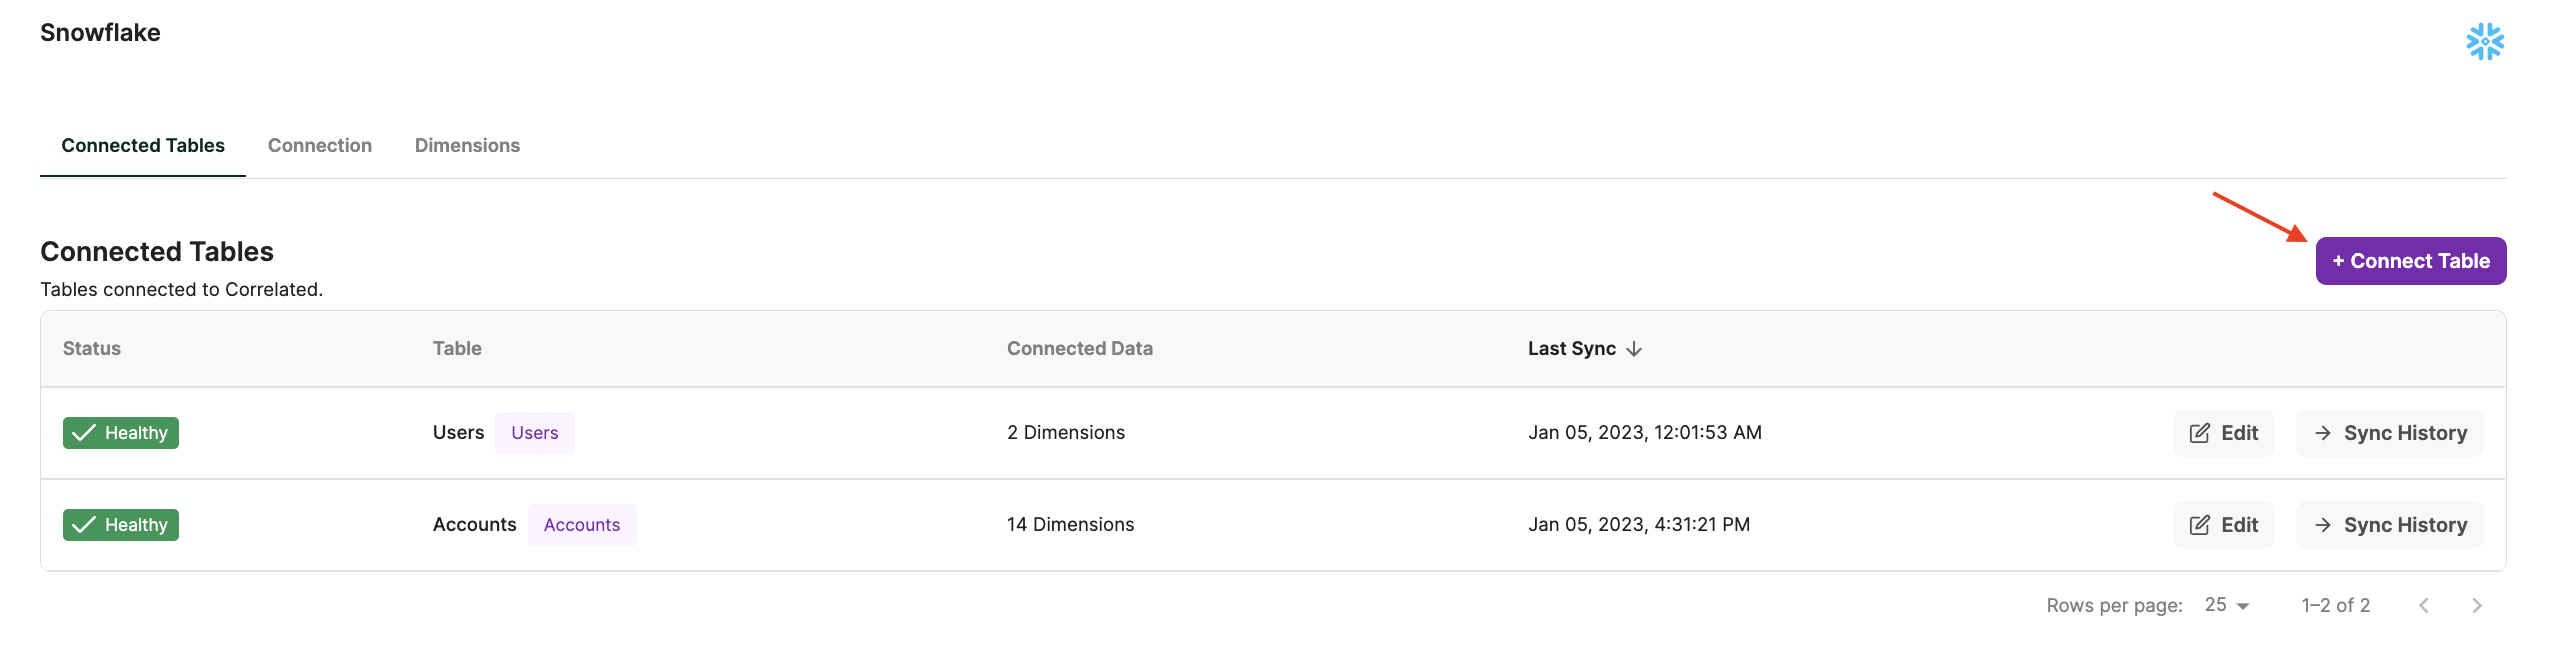Click next page chevron in pagination
This screenshot has height=660, width=2552.
coord(2476,606)
